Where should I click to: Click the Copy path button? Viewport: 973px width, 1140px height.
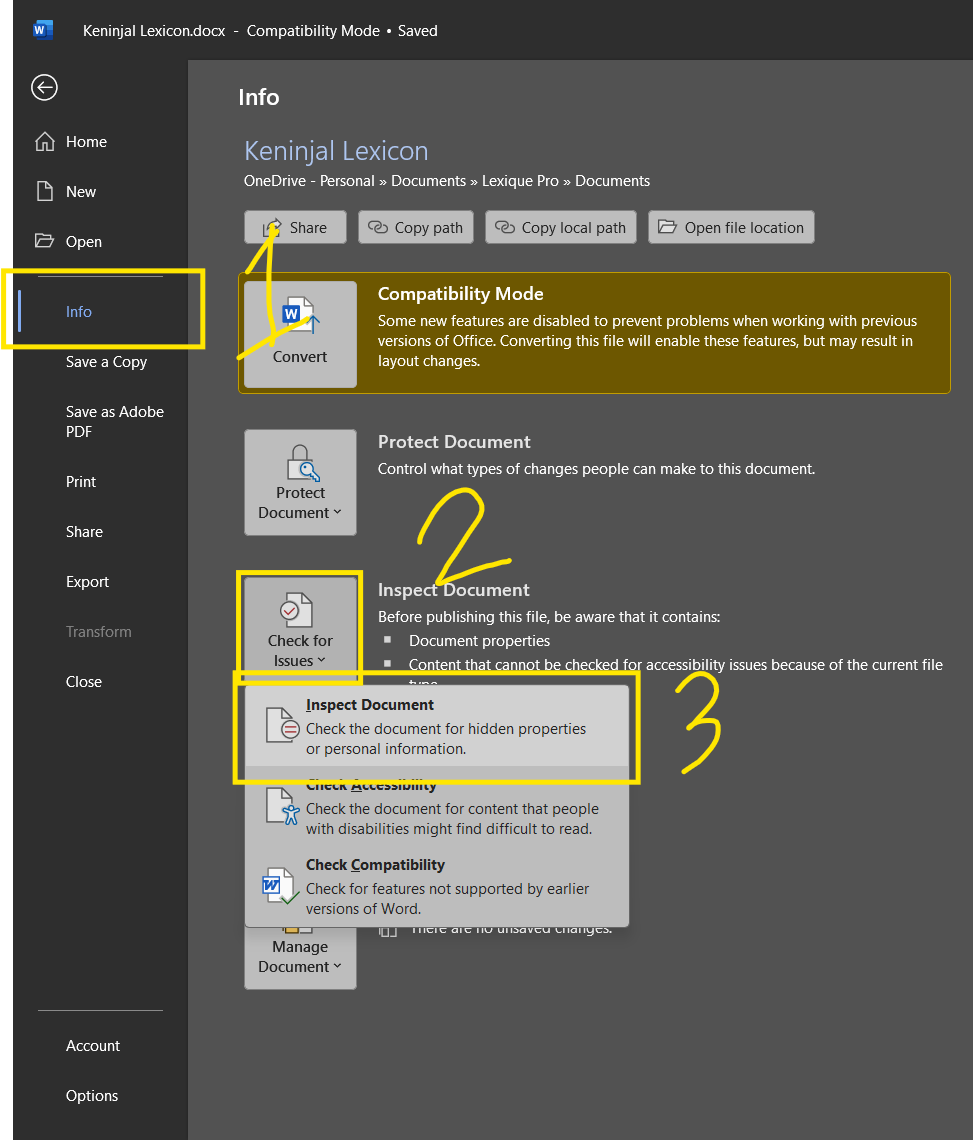tap(416, 228)
